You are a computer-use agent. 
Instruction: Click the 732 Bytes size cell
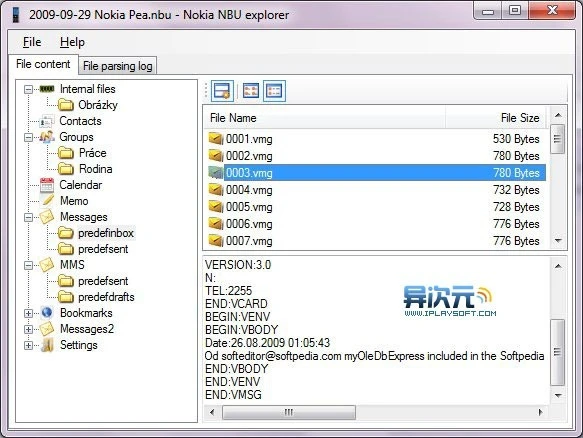coord(516,190)
